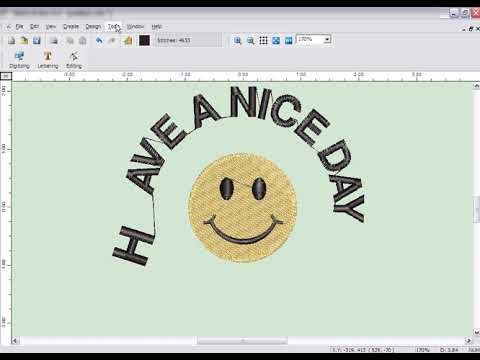Image resolution: width=480 pixels, height=360 pixels.
Task: Open the Window menu
Action: (135, 26)
